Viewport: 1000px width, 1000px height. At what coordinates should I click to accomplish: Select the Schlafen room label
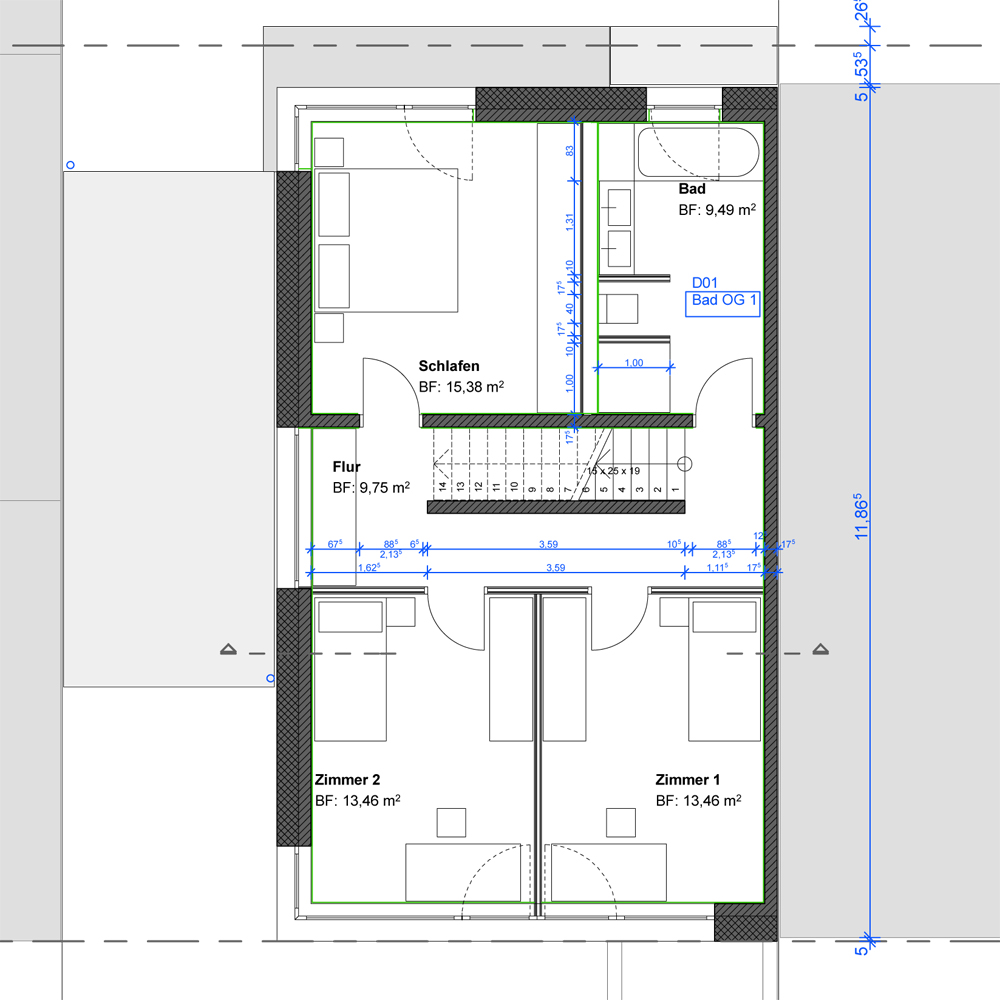click(449, 366)
